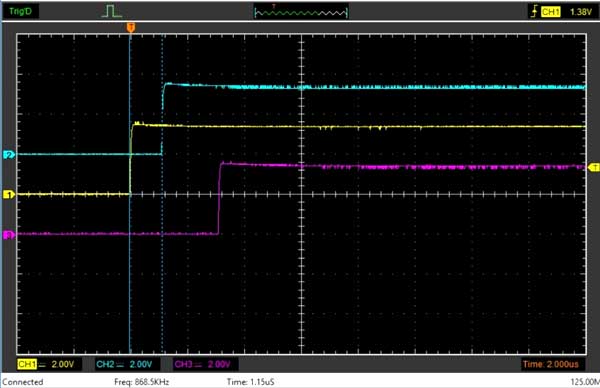Click the rising edge trigger icon
This screenshot has width=600, height=388.
pos(534,11)
